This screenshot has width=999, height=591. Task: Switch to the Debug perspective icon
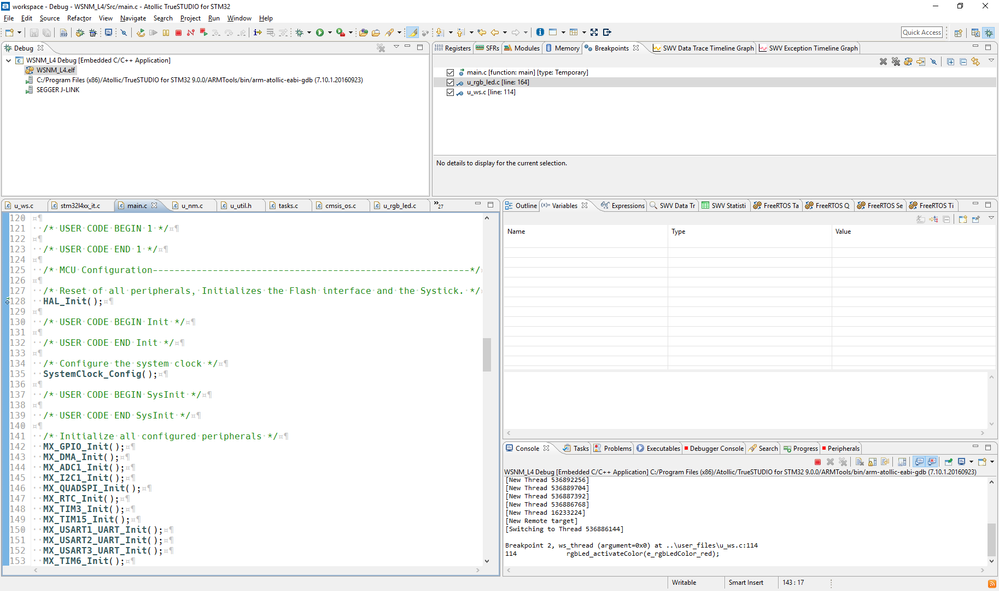coord(989,32)
